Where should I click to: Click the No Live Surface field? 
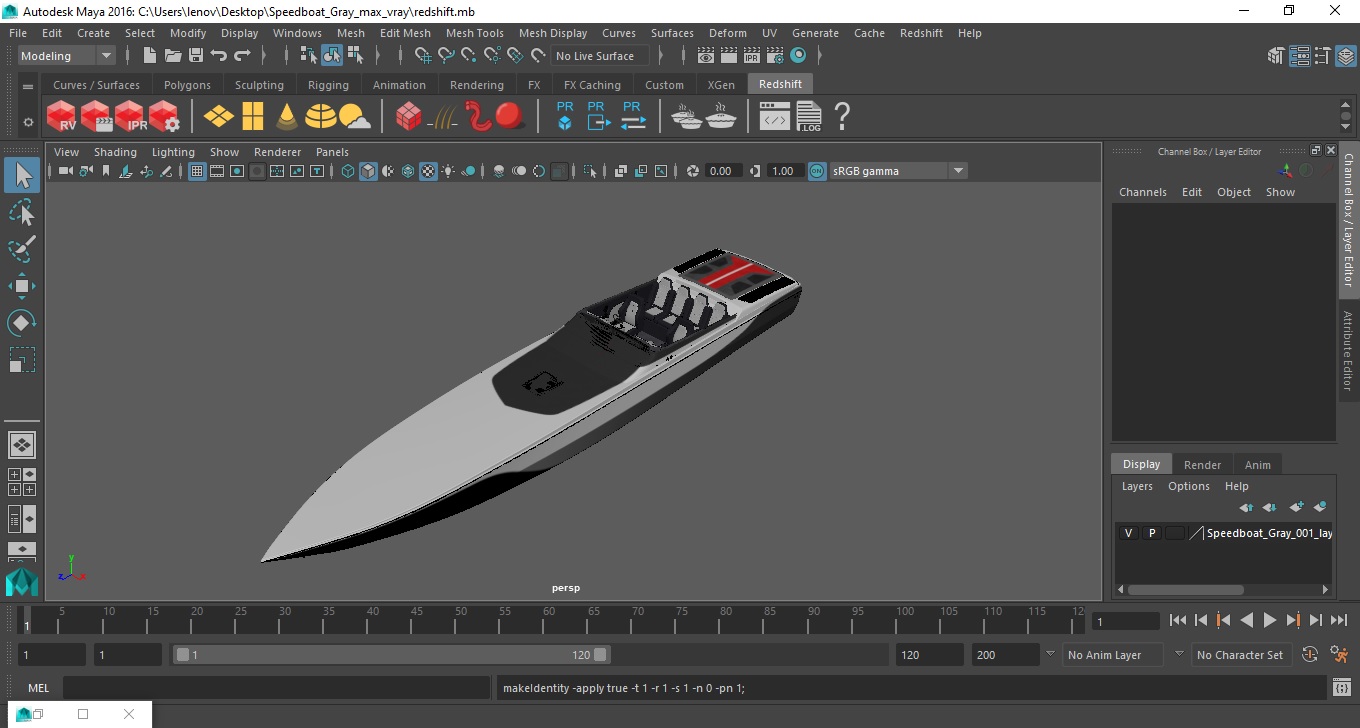tap(600, 56)
